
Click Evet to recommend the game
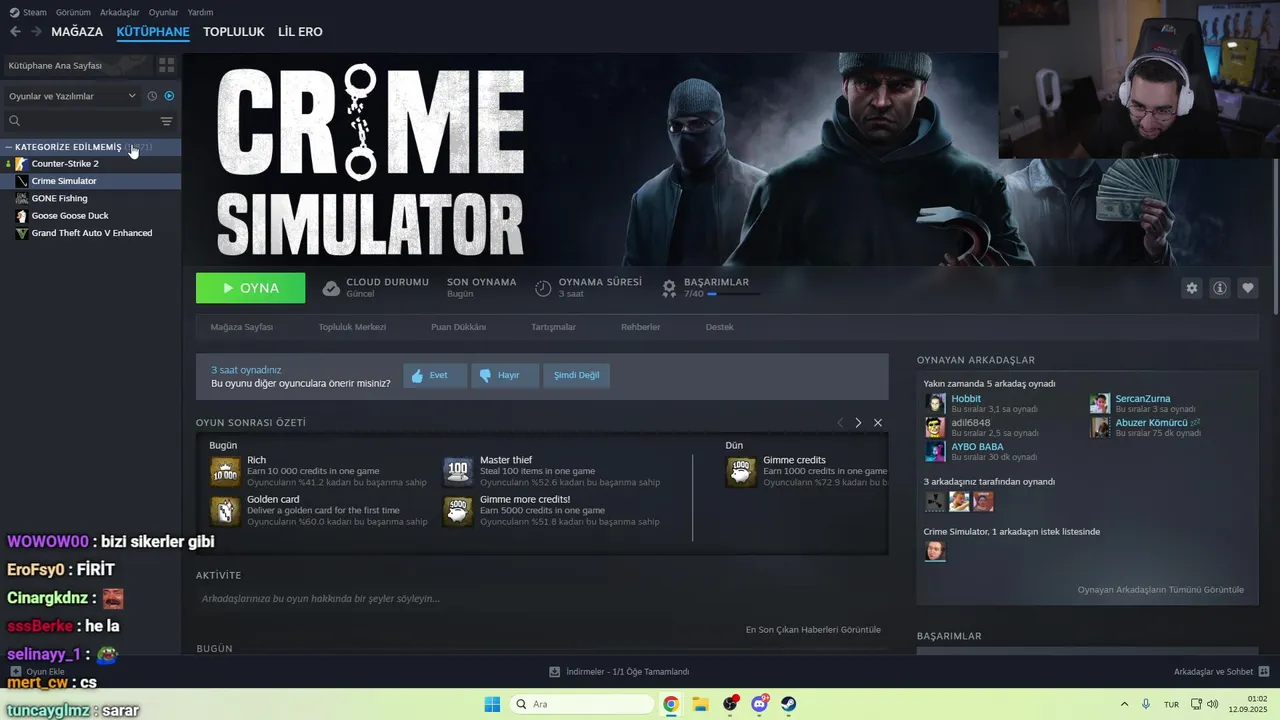pos(435,375)
